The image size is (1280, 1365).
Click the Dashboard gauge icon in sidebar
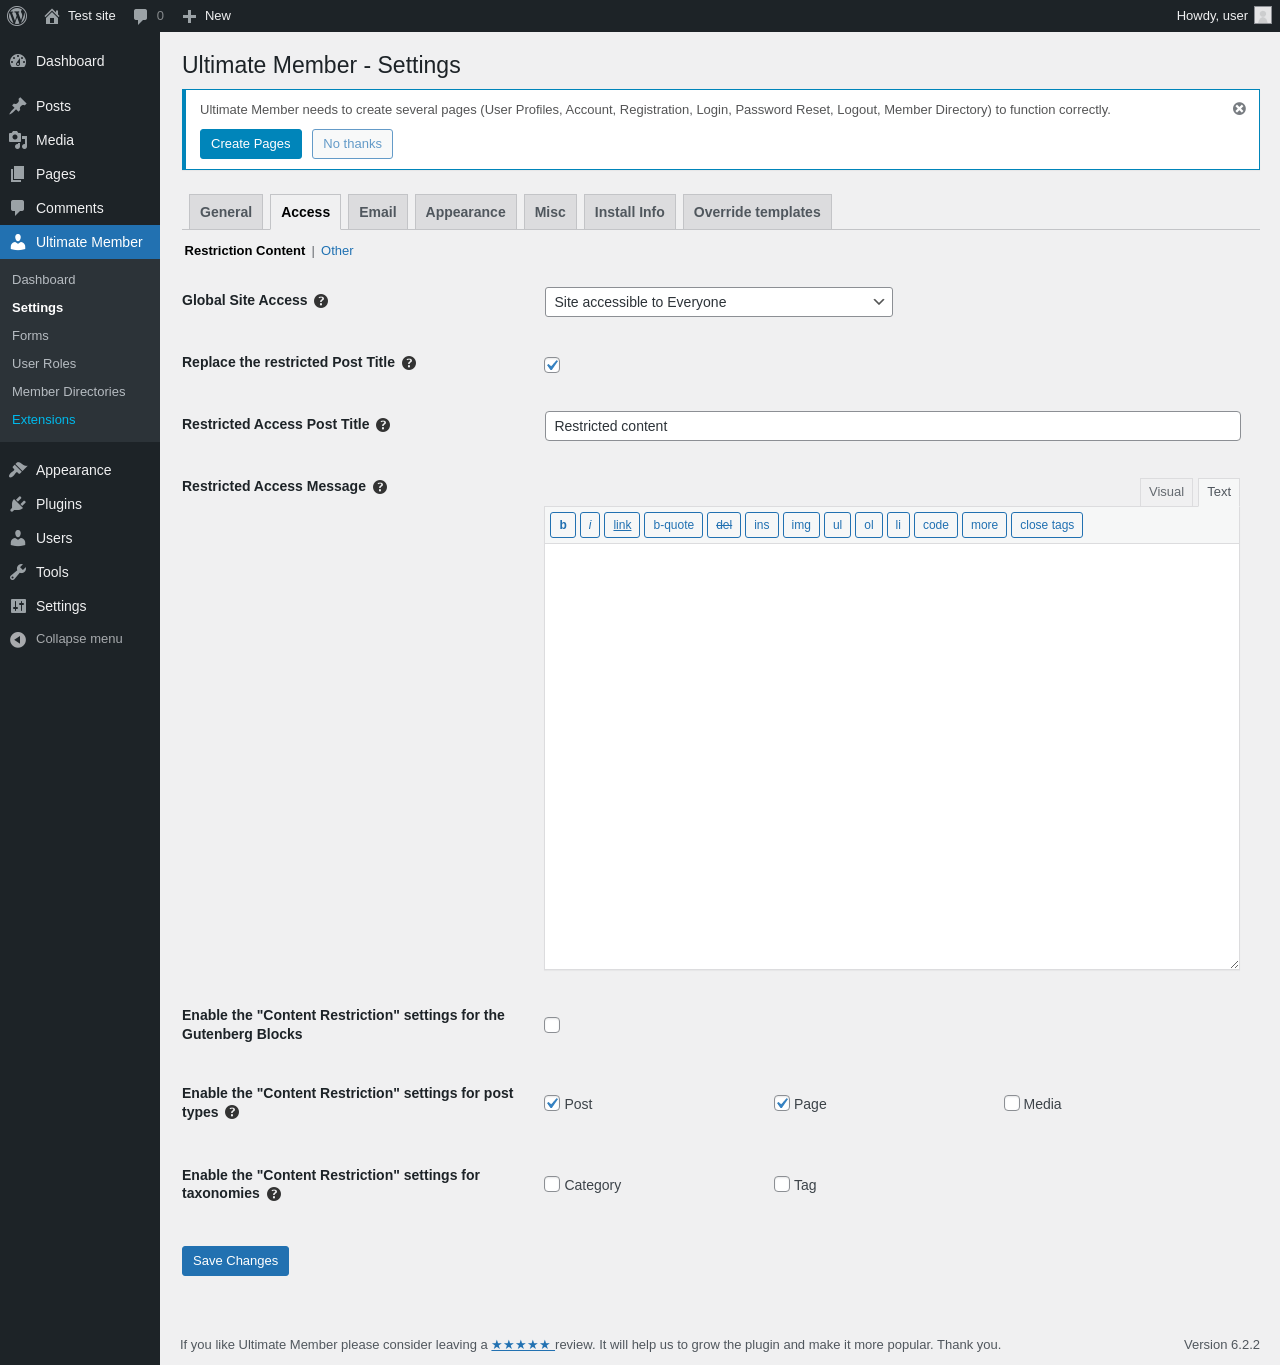pos(18,61)
